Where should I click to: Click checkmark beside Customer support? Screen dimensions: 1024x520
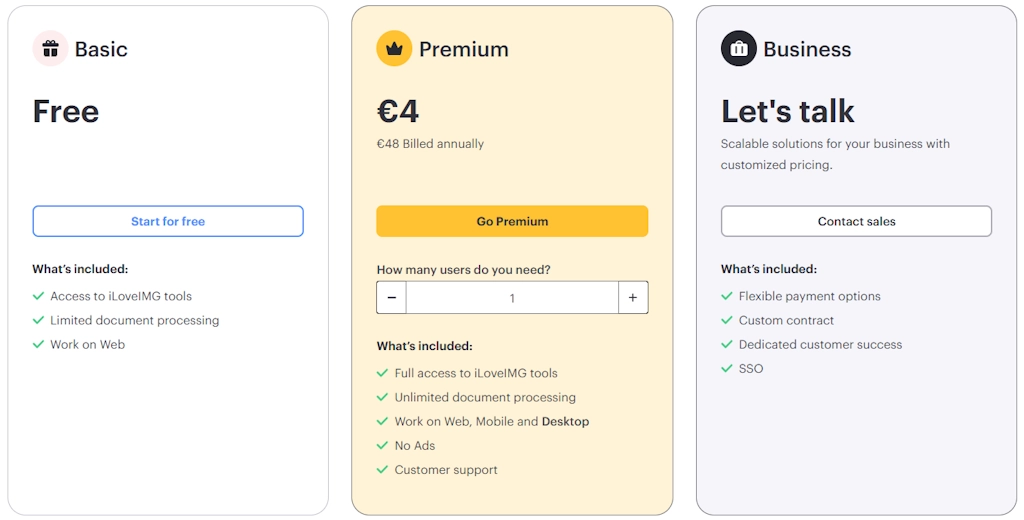coord(383,470)
